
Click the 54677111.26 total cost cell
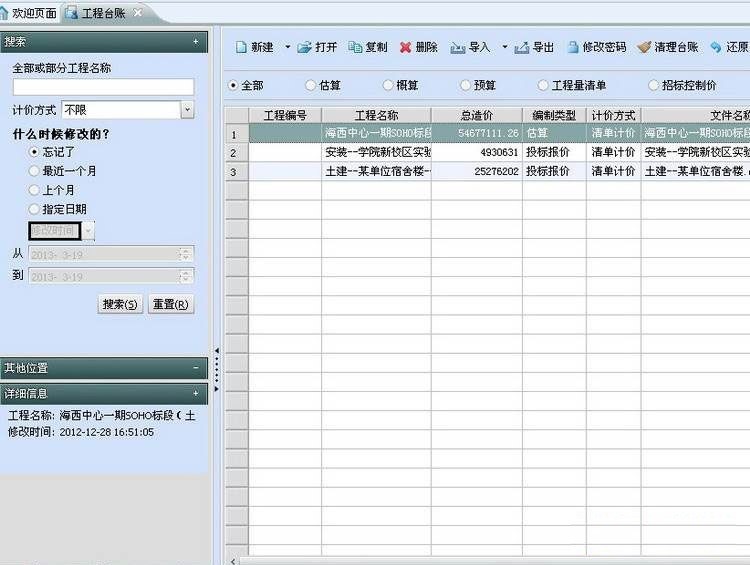[477, 133]
